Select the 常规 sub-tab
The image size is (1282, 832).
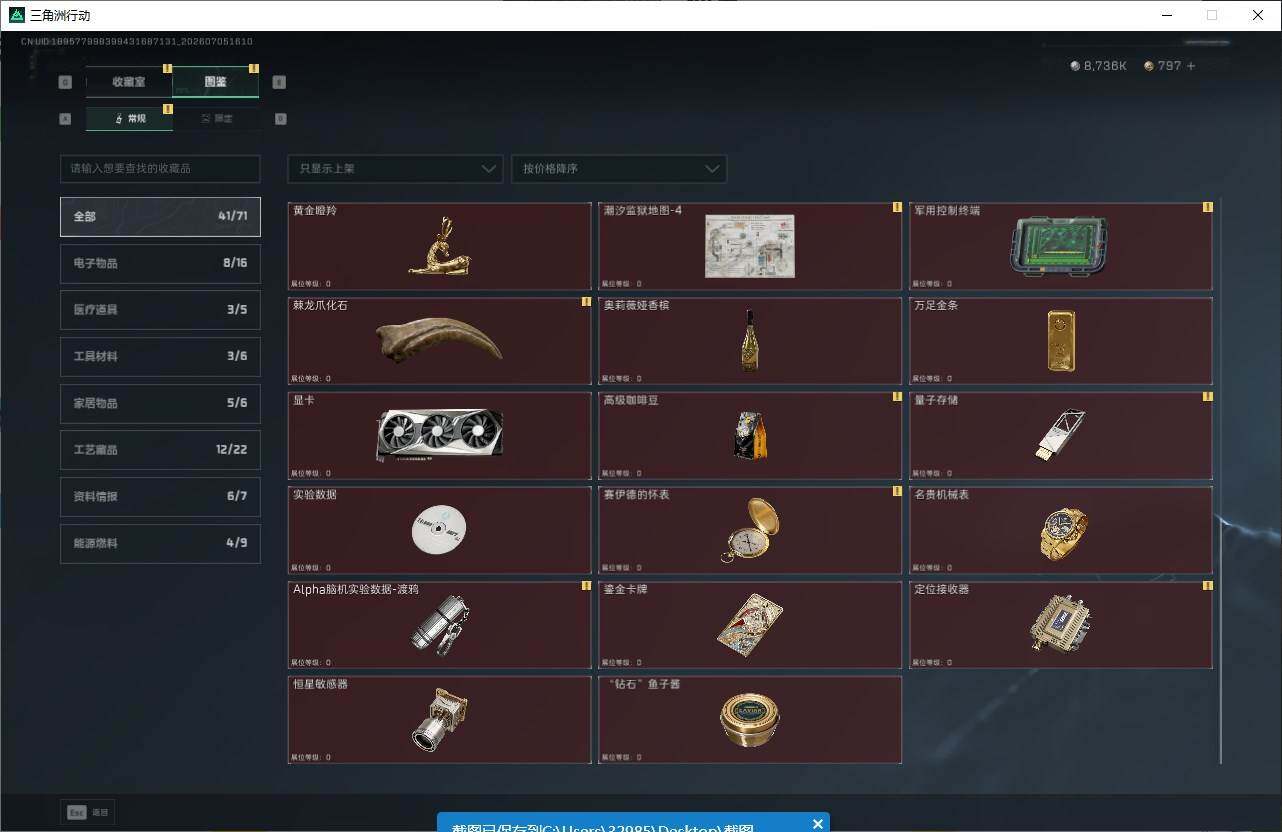coord(129,118)
